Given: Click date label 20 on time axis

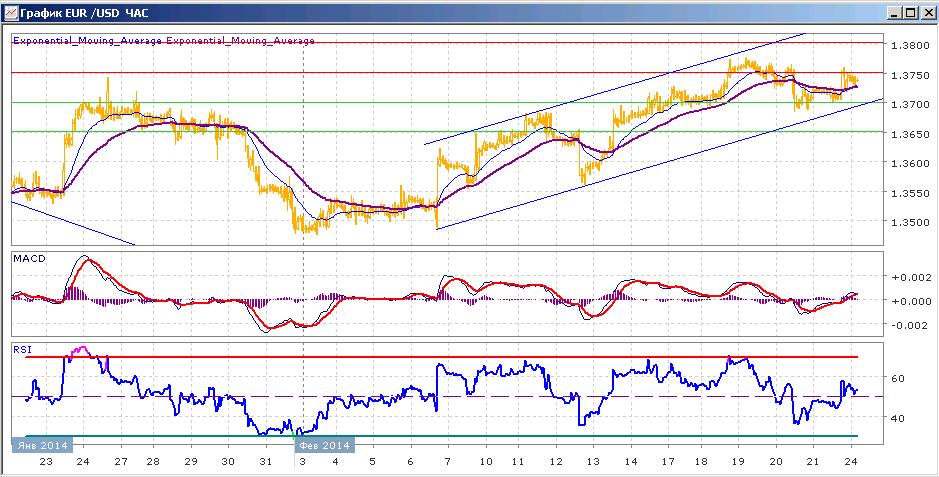Looking at the screenshot, I should 776,461.
